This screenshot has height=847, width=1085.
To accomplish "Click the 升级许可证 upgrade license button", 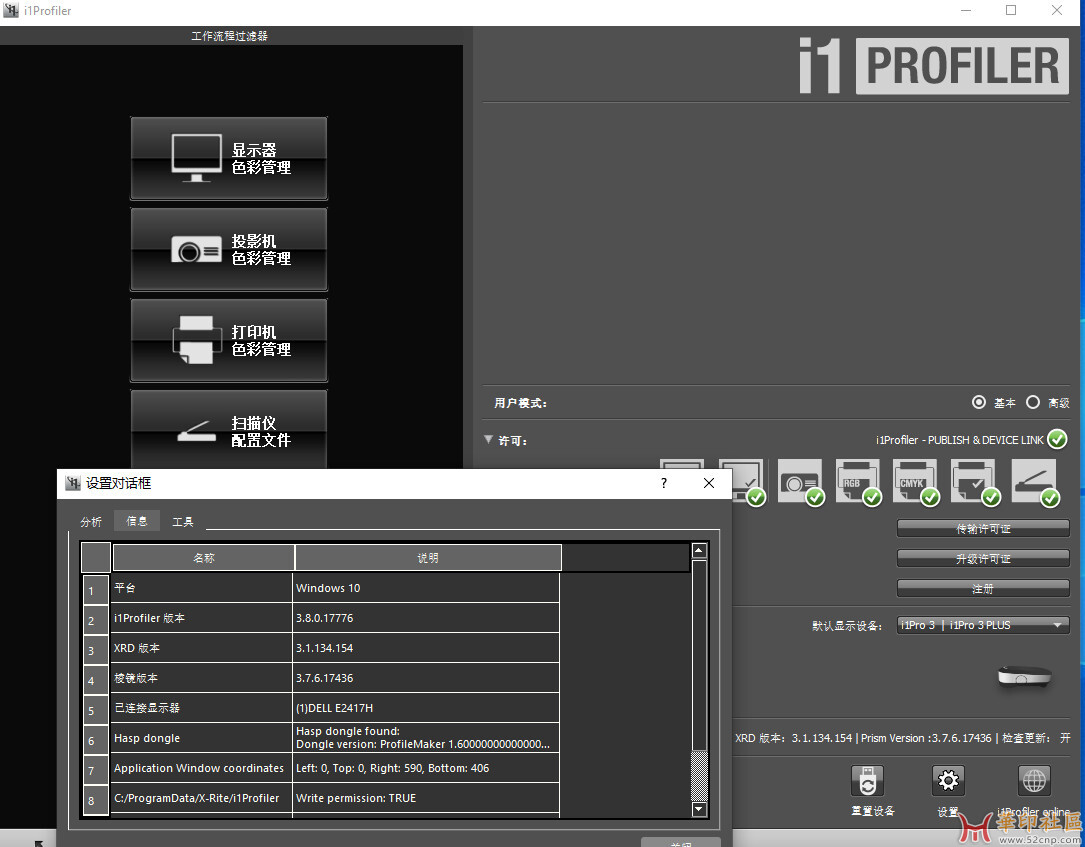I will tap(983, 558).
